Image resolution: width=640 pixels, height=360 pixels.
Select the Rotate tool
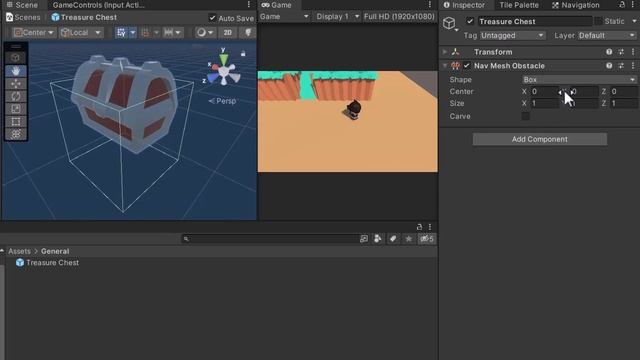16,96
